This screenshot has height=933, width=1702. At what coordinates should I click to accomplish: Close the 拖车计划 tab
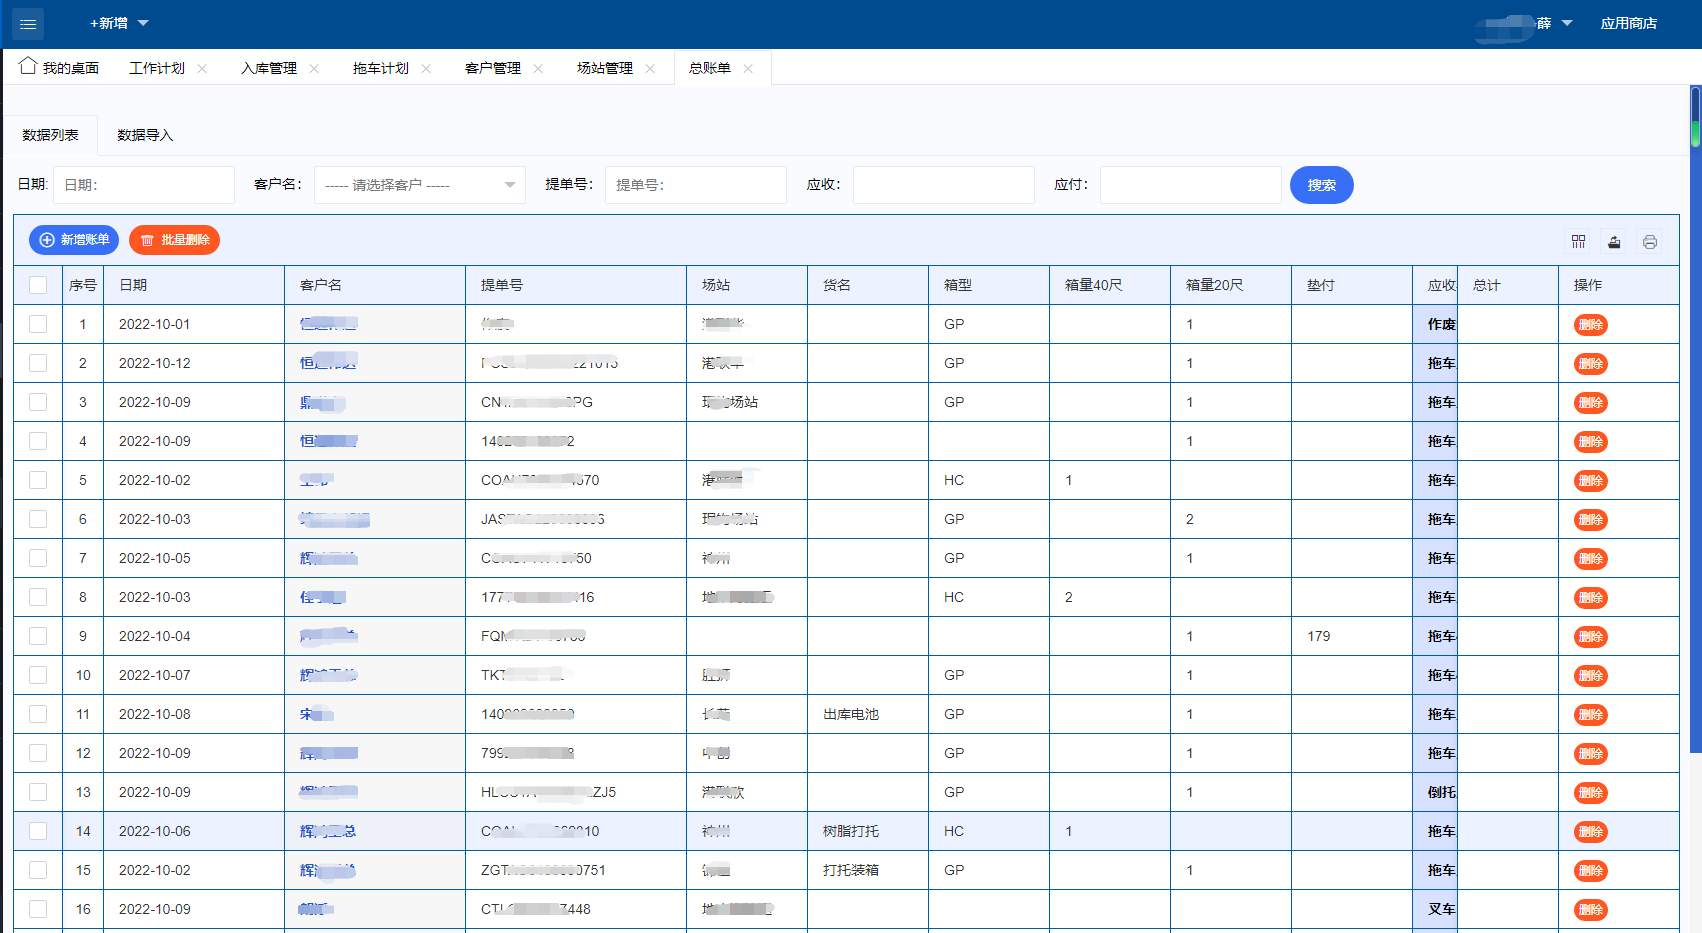click(x=426, y=69)
